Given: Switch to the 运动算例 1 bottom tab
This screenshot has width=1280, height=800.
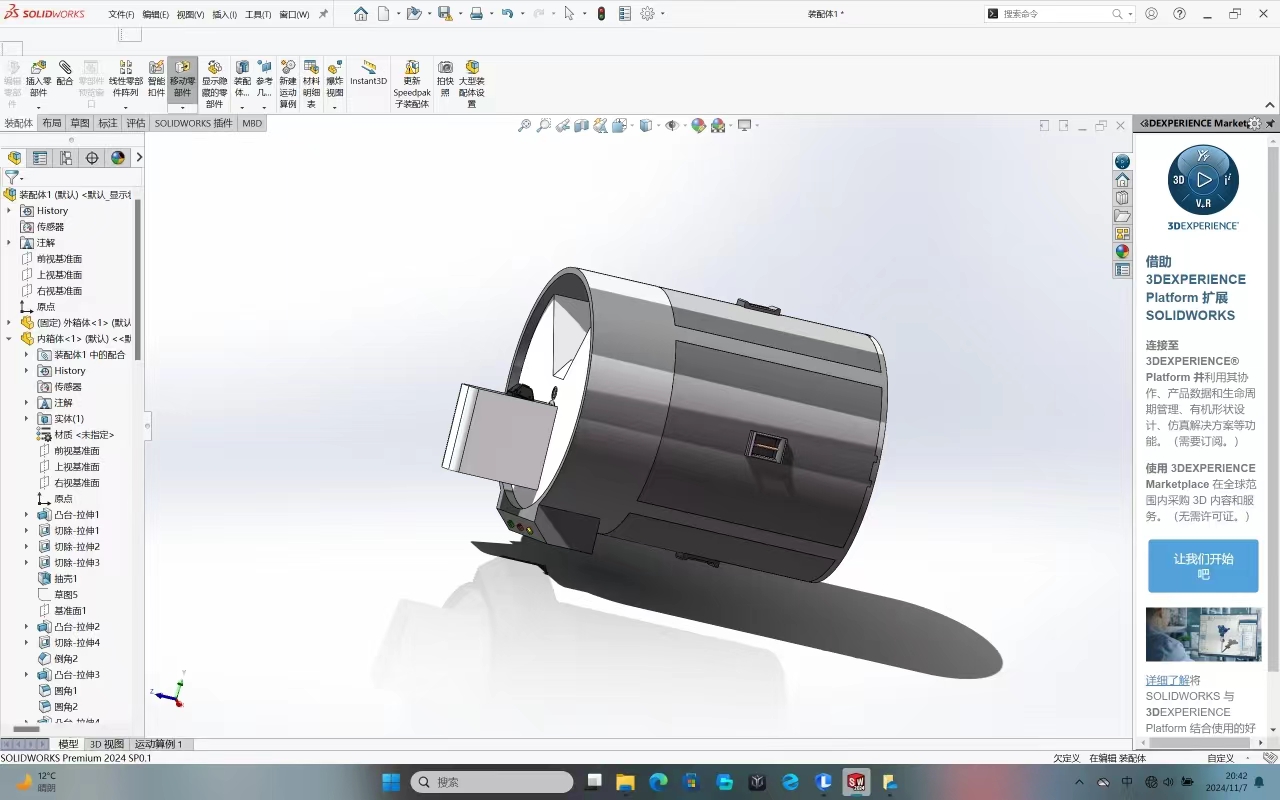Looking at the screenshot, I should pos(159,744).
